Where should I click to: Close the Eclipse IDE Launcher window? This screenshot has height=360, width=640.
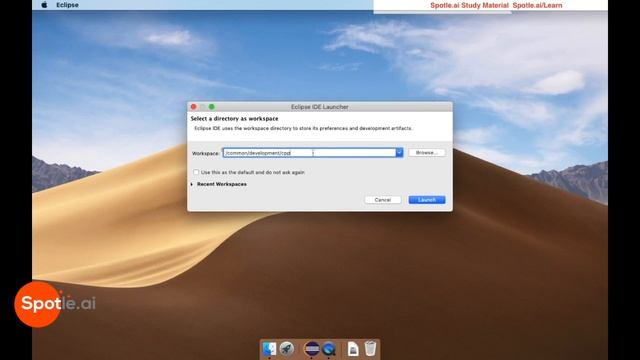[x=193, y=107]
